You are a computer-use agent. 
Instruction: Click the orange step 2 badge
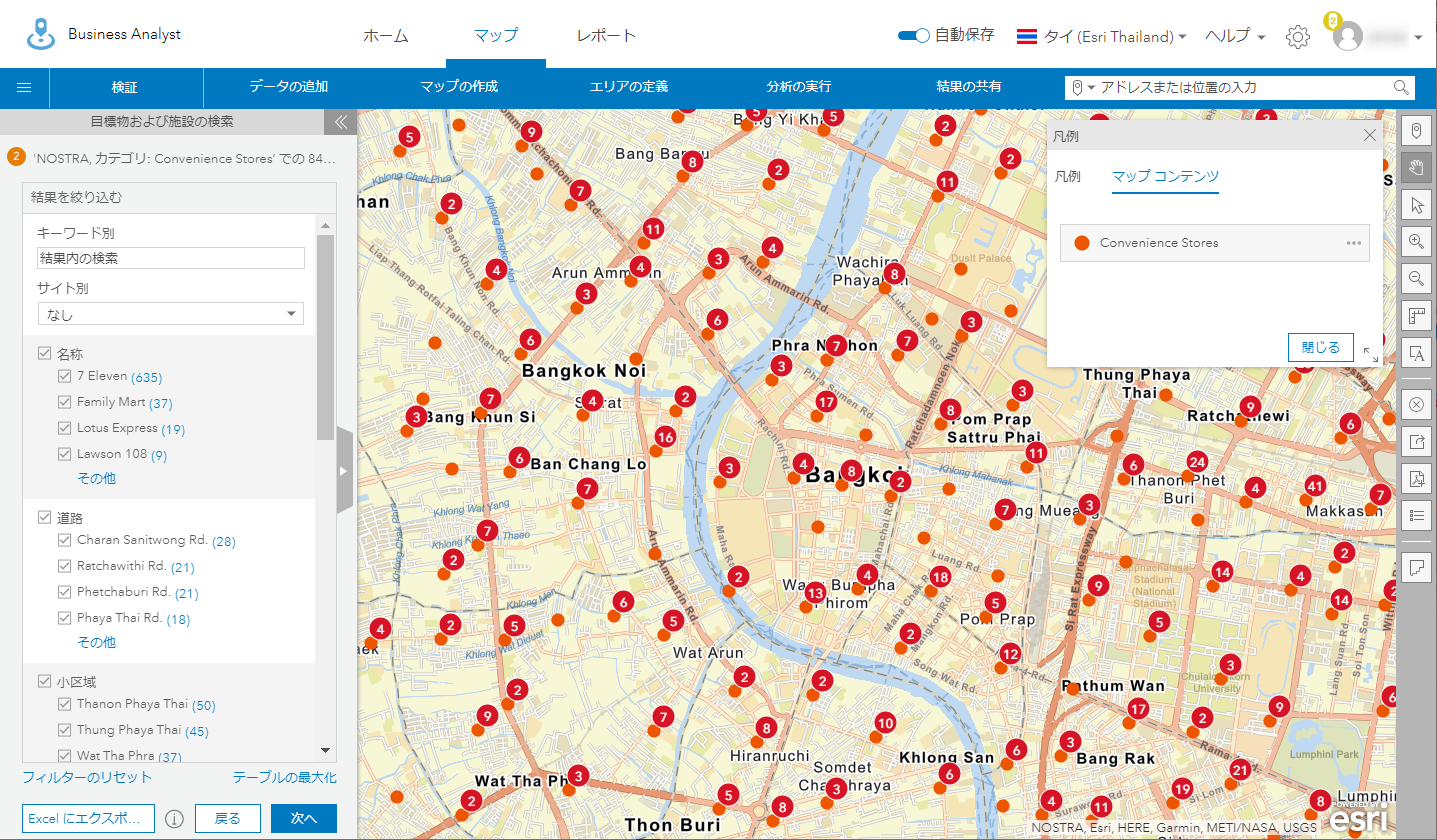16,157
